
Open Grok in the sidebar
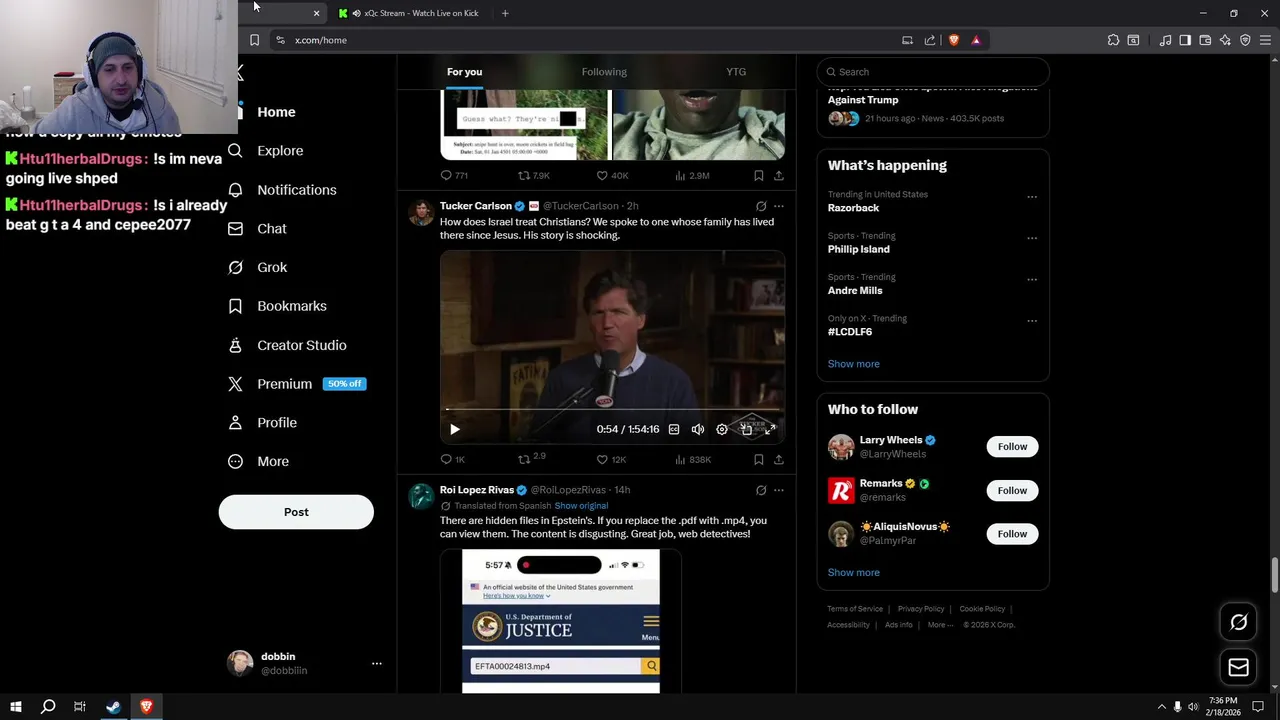258,268
